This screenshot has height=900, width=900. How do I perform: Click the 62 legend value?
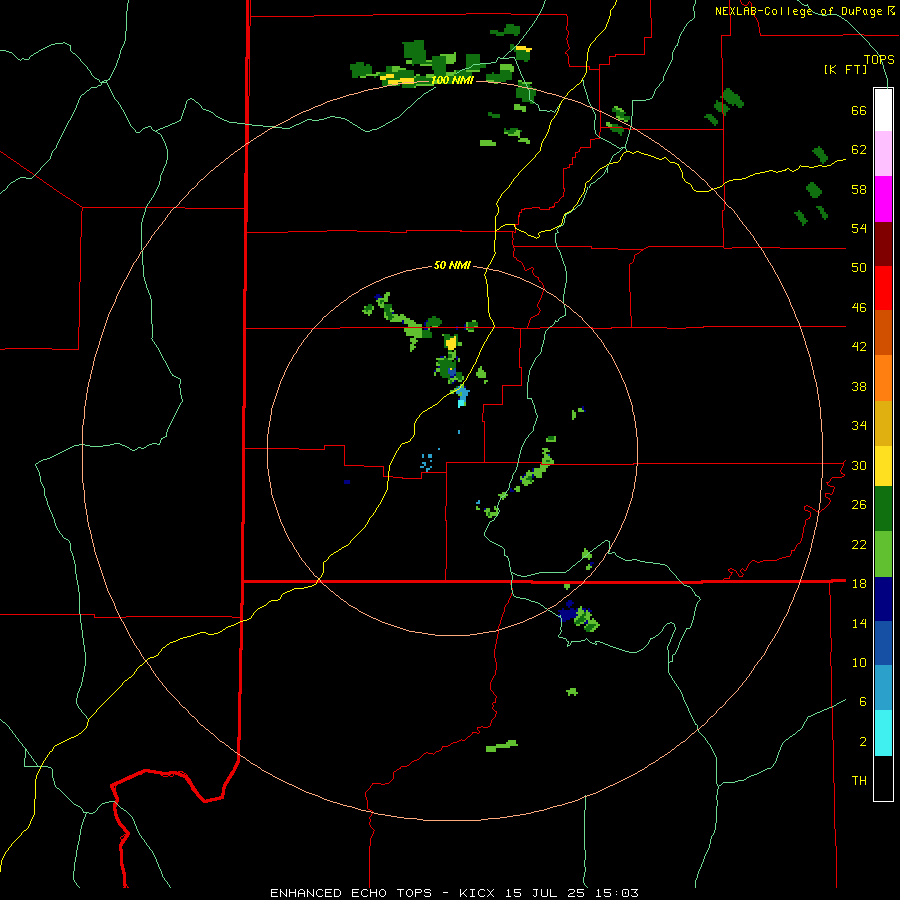click(x=859, y=150)
